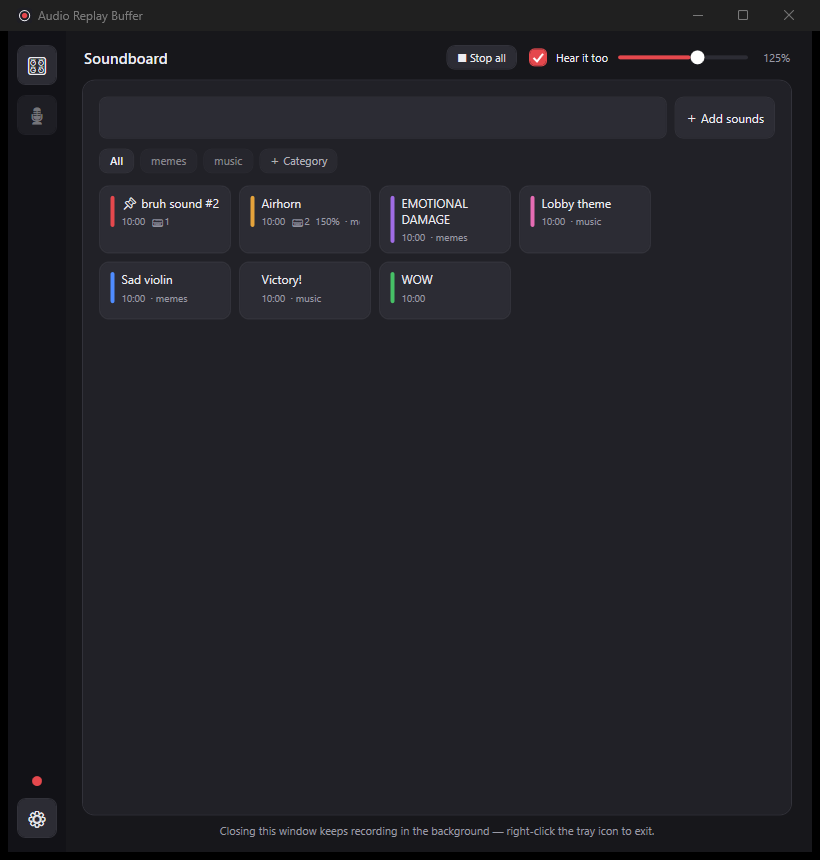Open the settings gear icon
This screenshot has width=820, height=860.
coord(37,818)
